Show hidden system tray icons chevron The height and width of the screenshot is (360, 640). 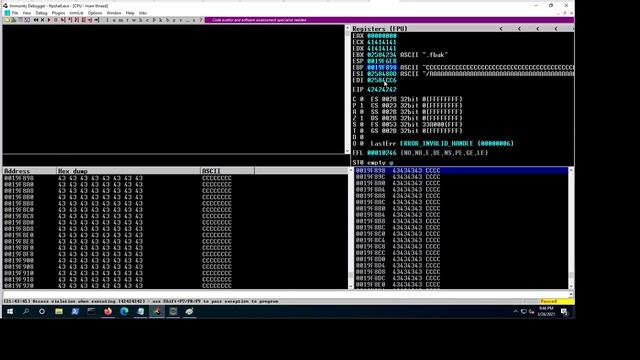pos(516,311)
